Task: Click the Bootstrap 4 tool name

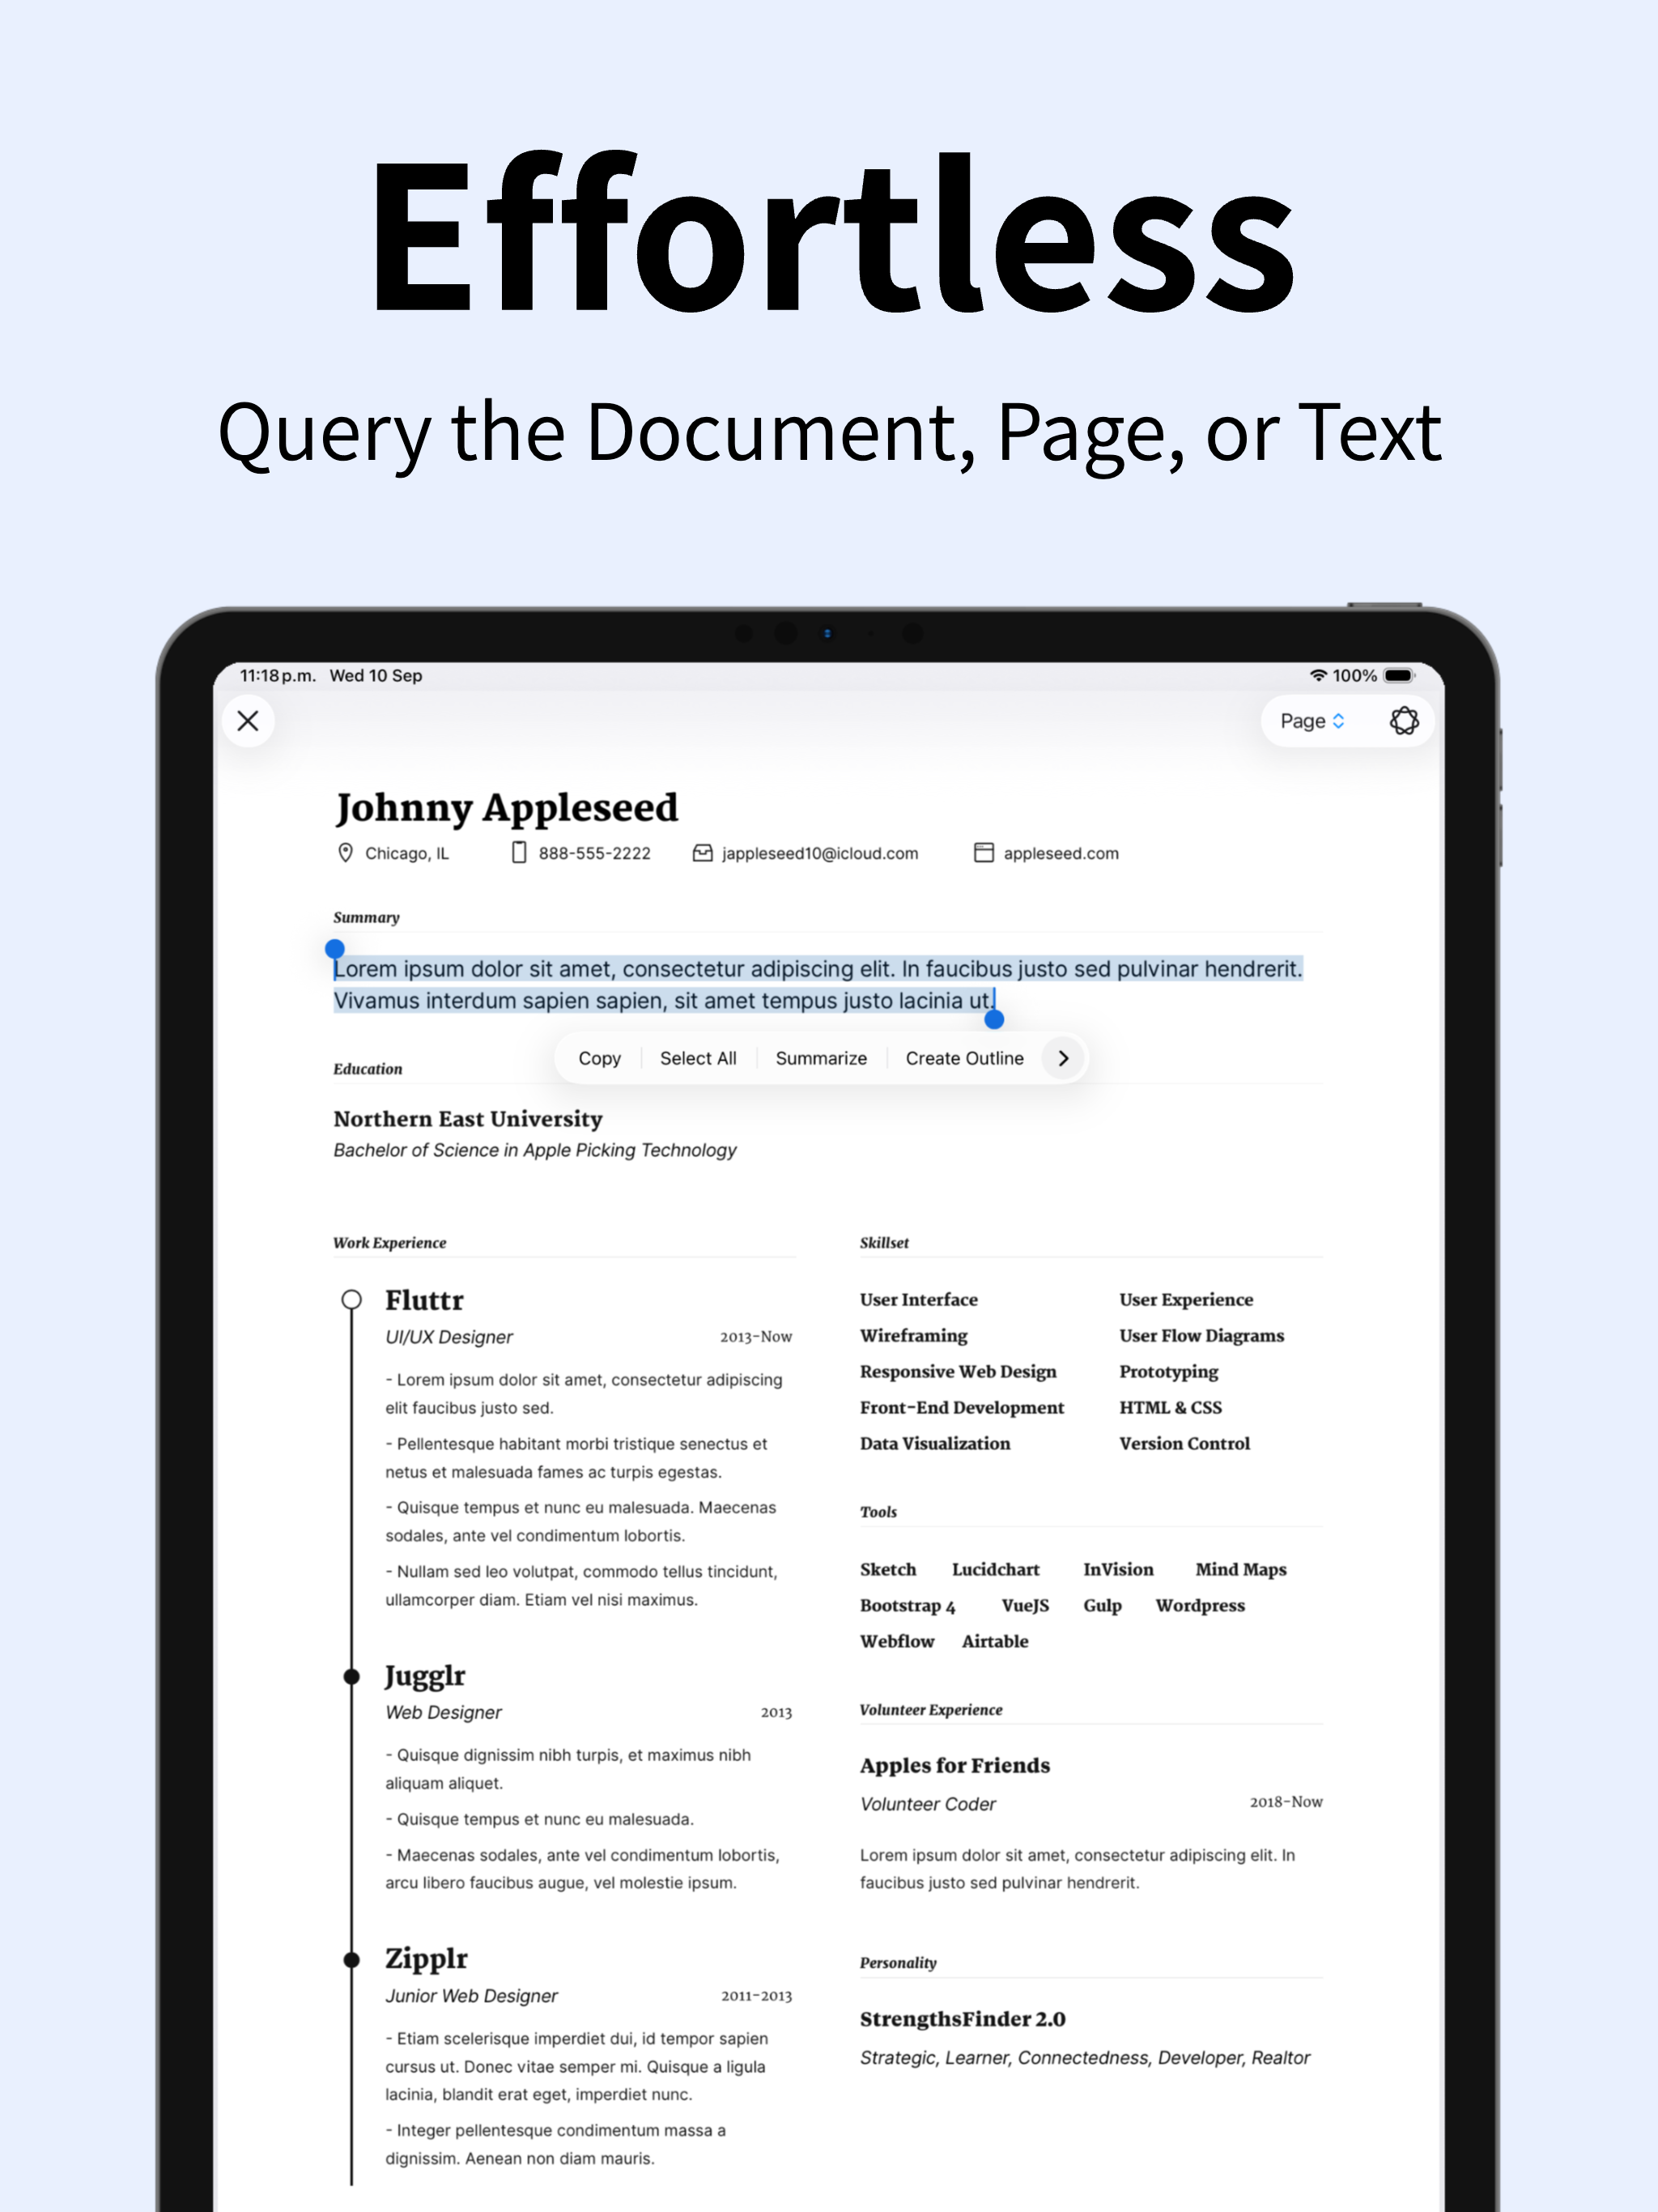Action: coord(908,1606)
